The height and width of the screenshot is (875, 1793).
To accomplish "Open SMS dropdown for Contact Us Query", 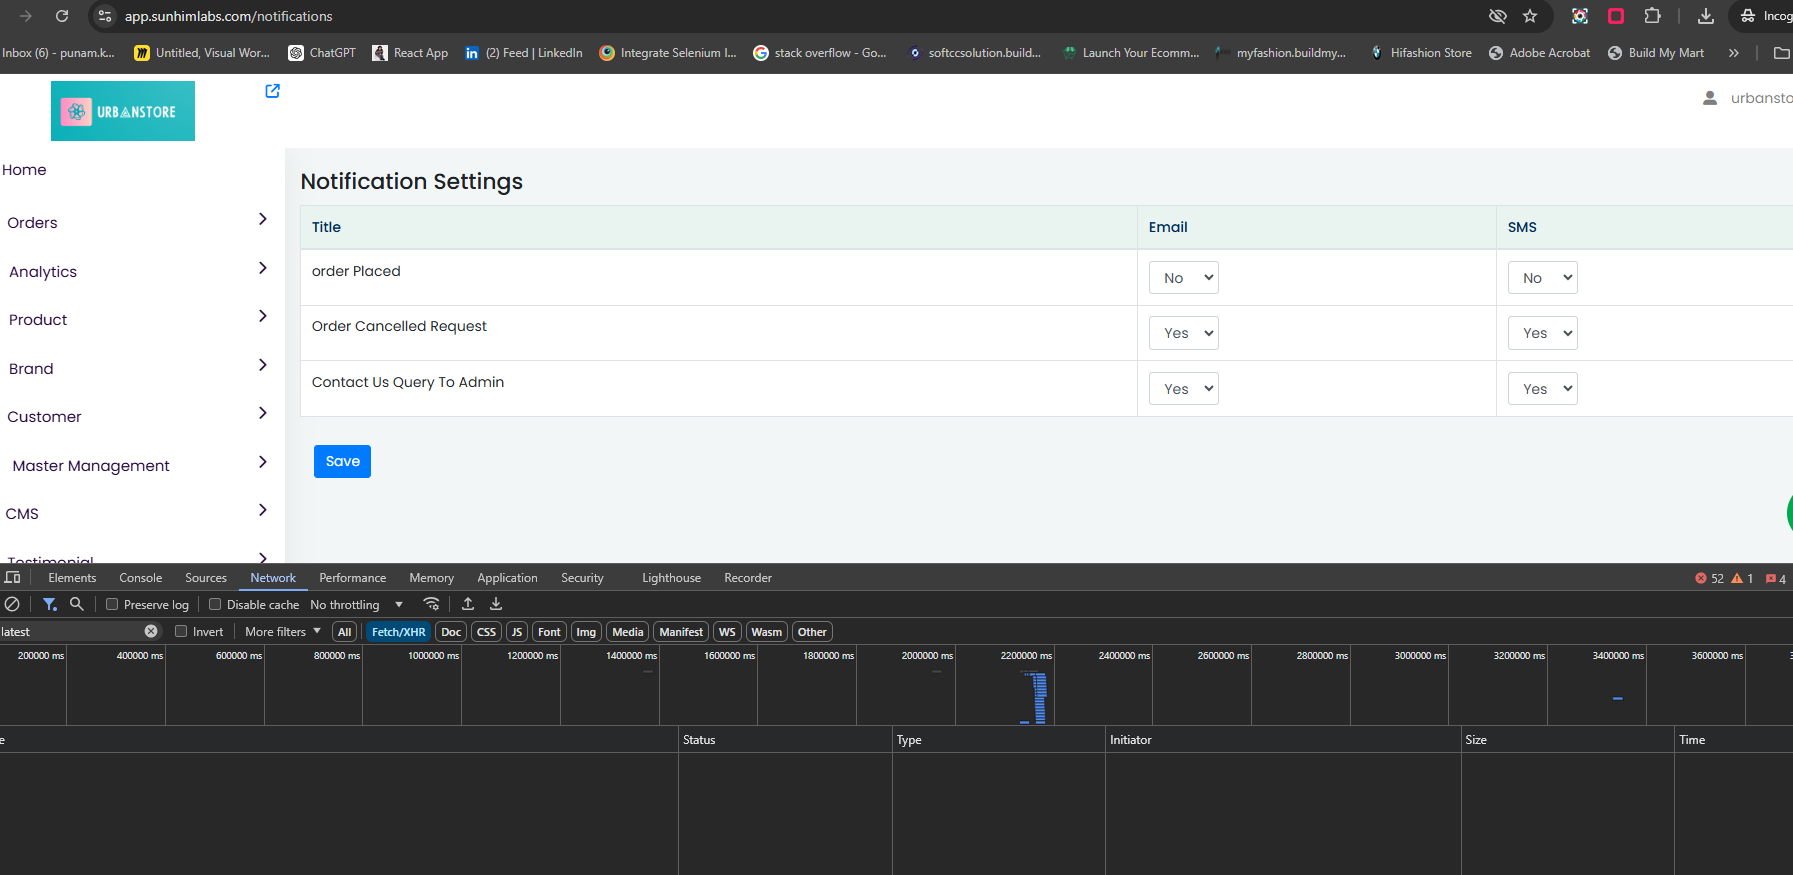I will pos(1543,389).
